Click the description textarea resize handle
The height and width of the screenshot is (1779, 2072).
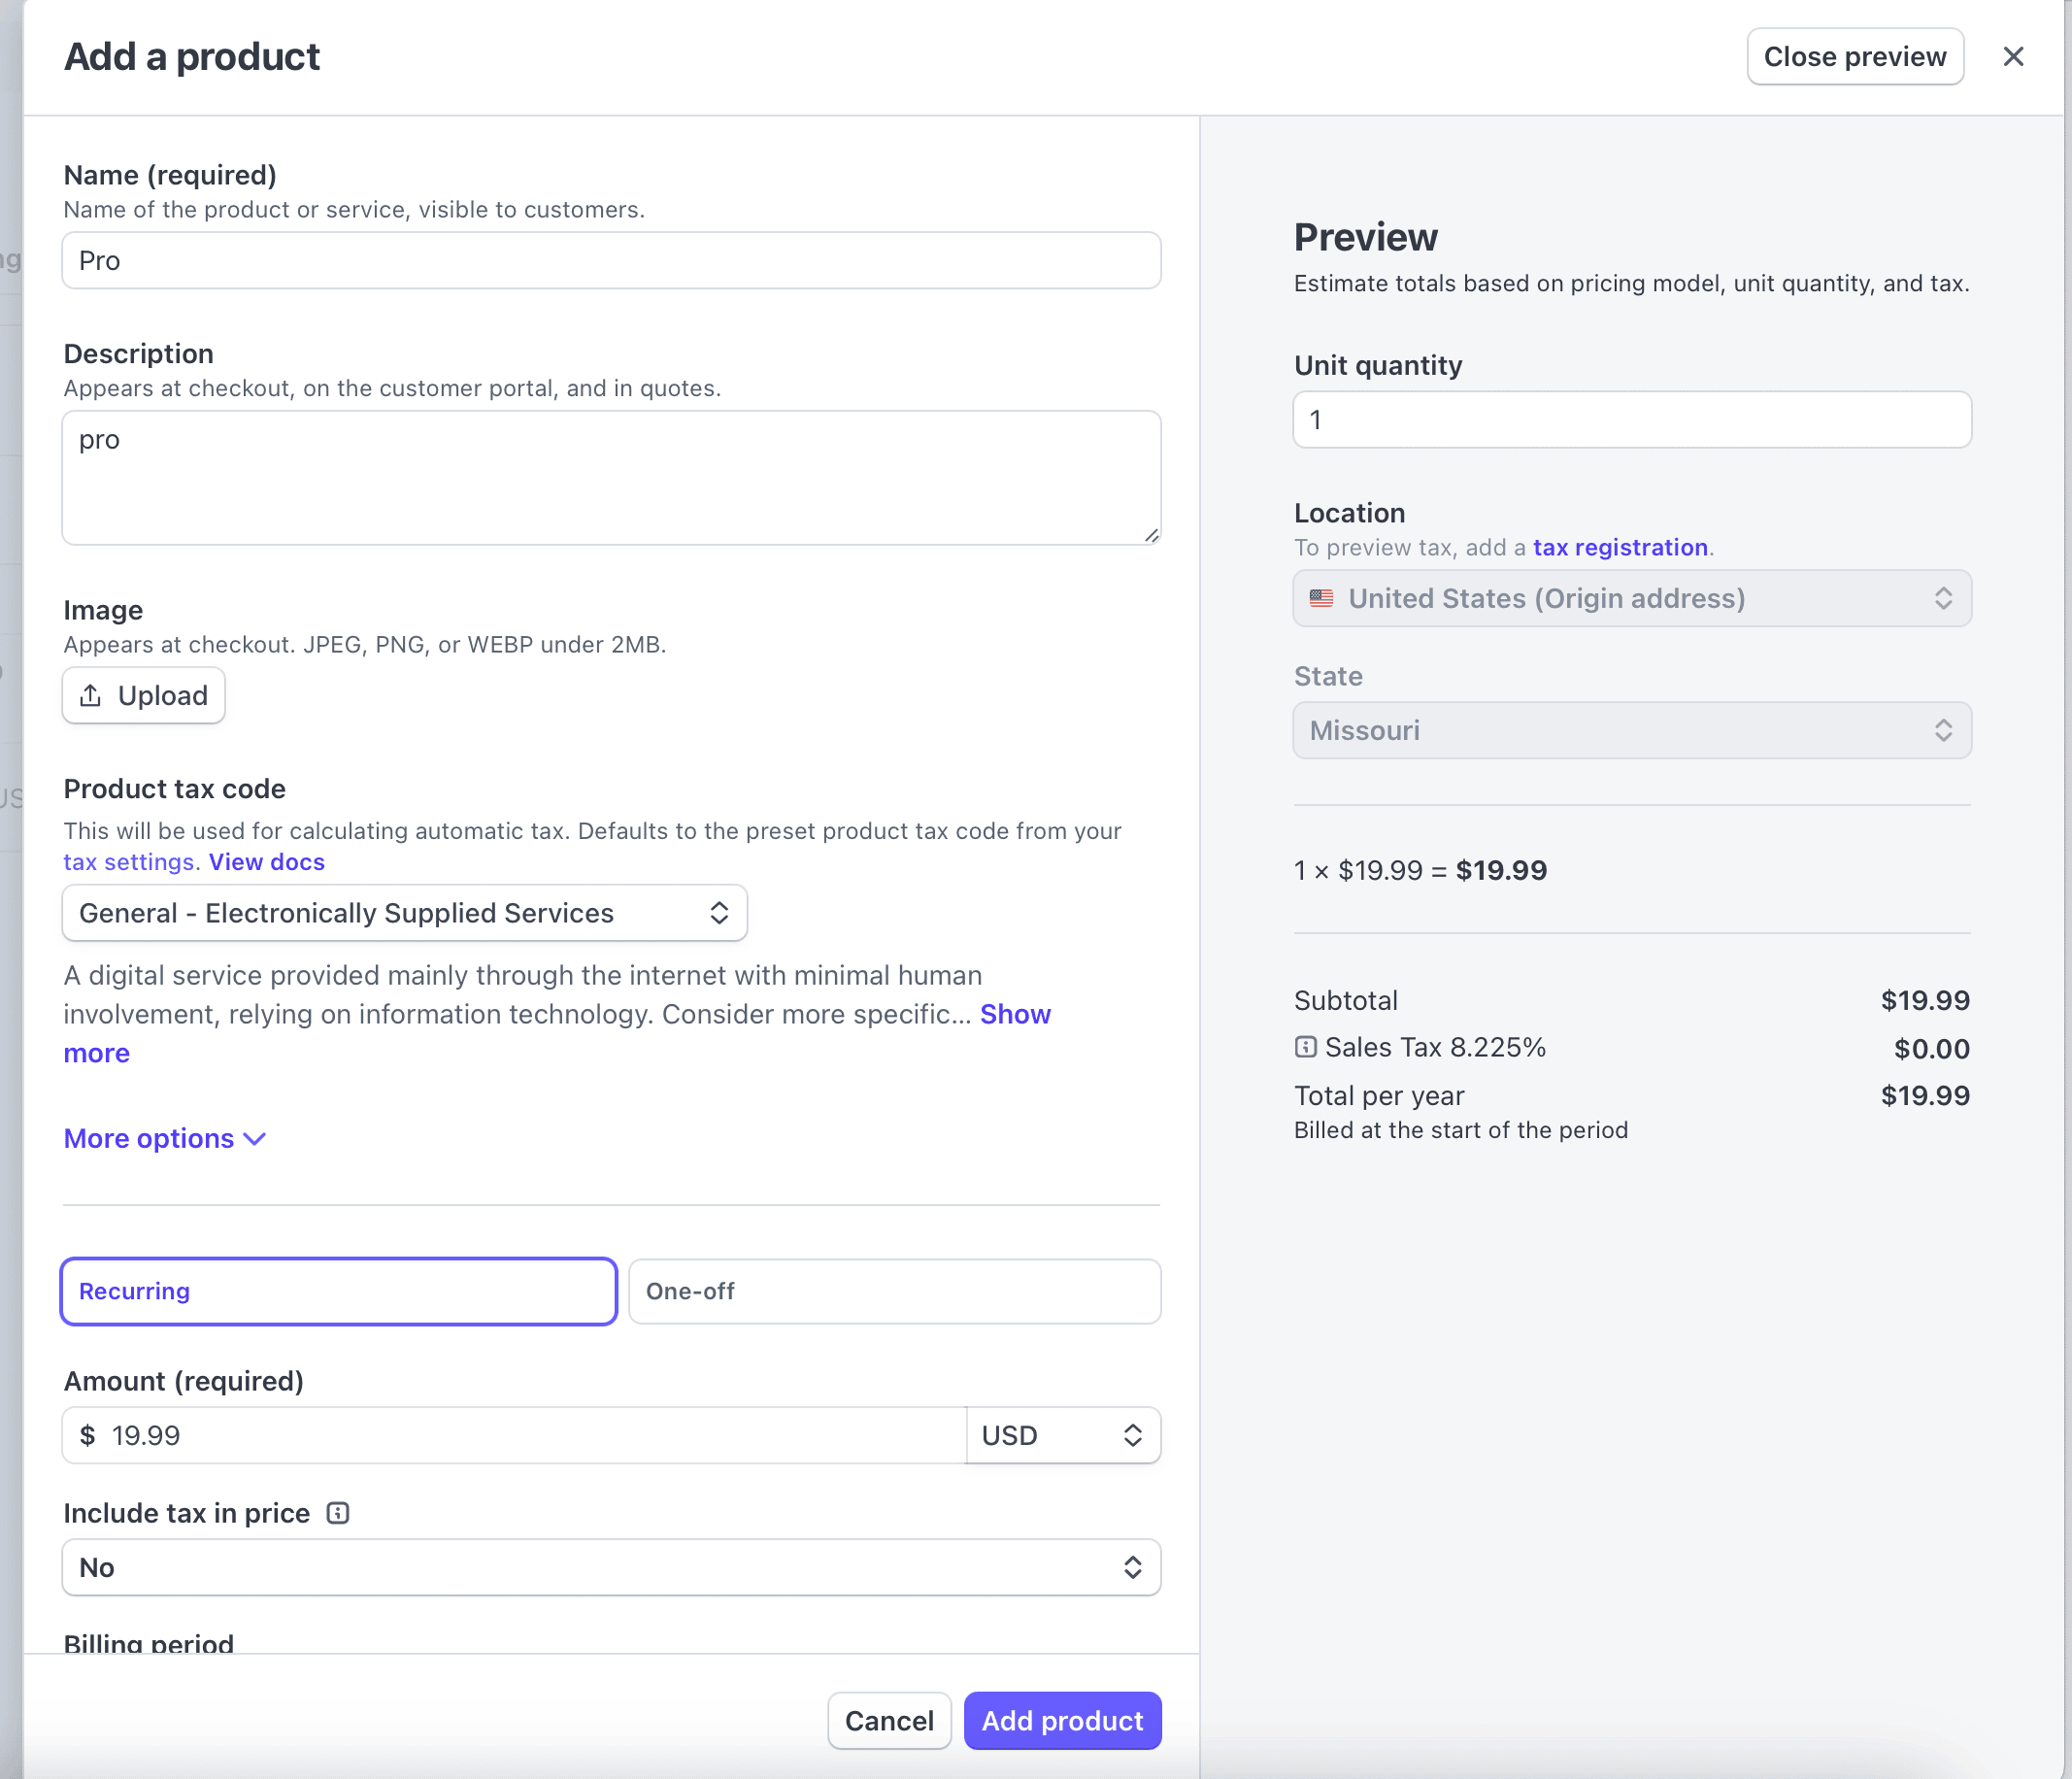tap(1151, 535)
